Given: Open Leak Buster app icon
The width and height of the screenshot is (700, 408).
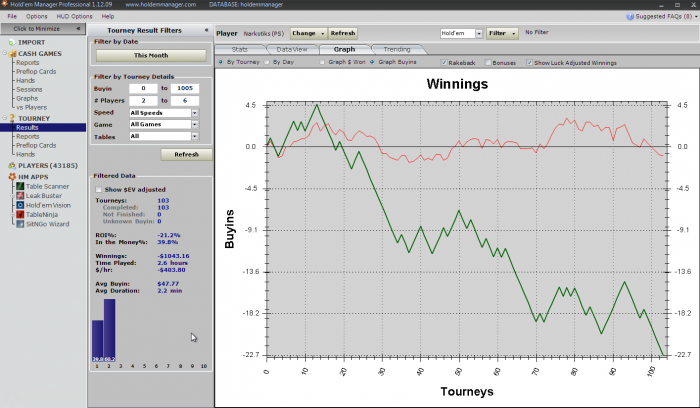Looking at the screenshot, I should 20,196.
